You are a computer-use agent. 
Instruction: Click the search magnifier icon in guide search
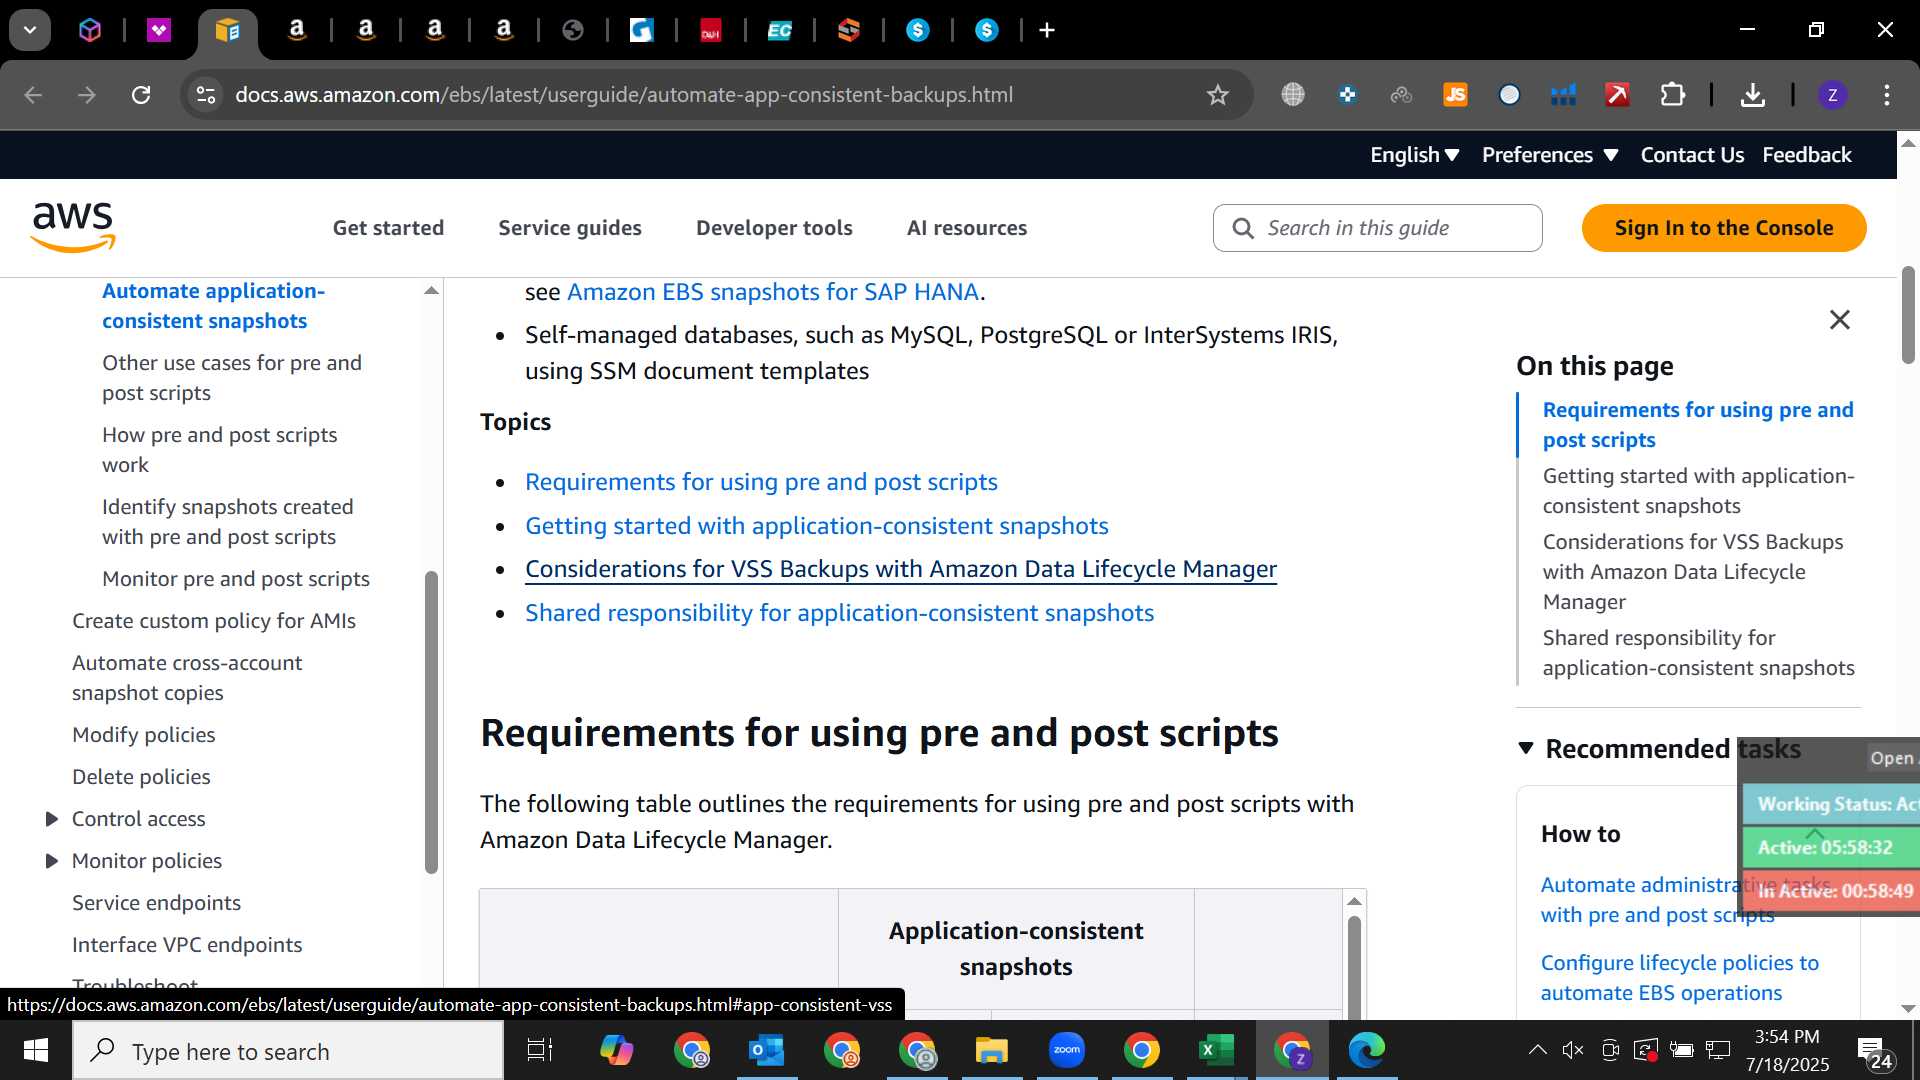coord(1243,228)
